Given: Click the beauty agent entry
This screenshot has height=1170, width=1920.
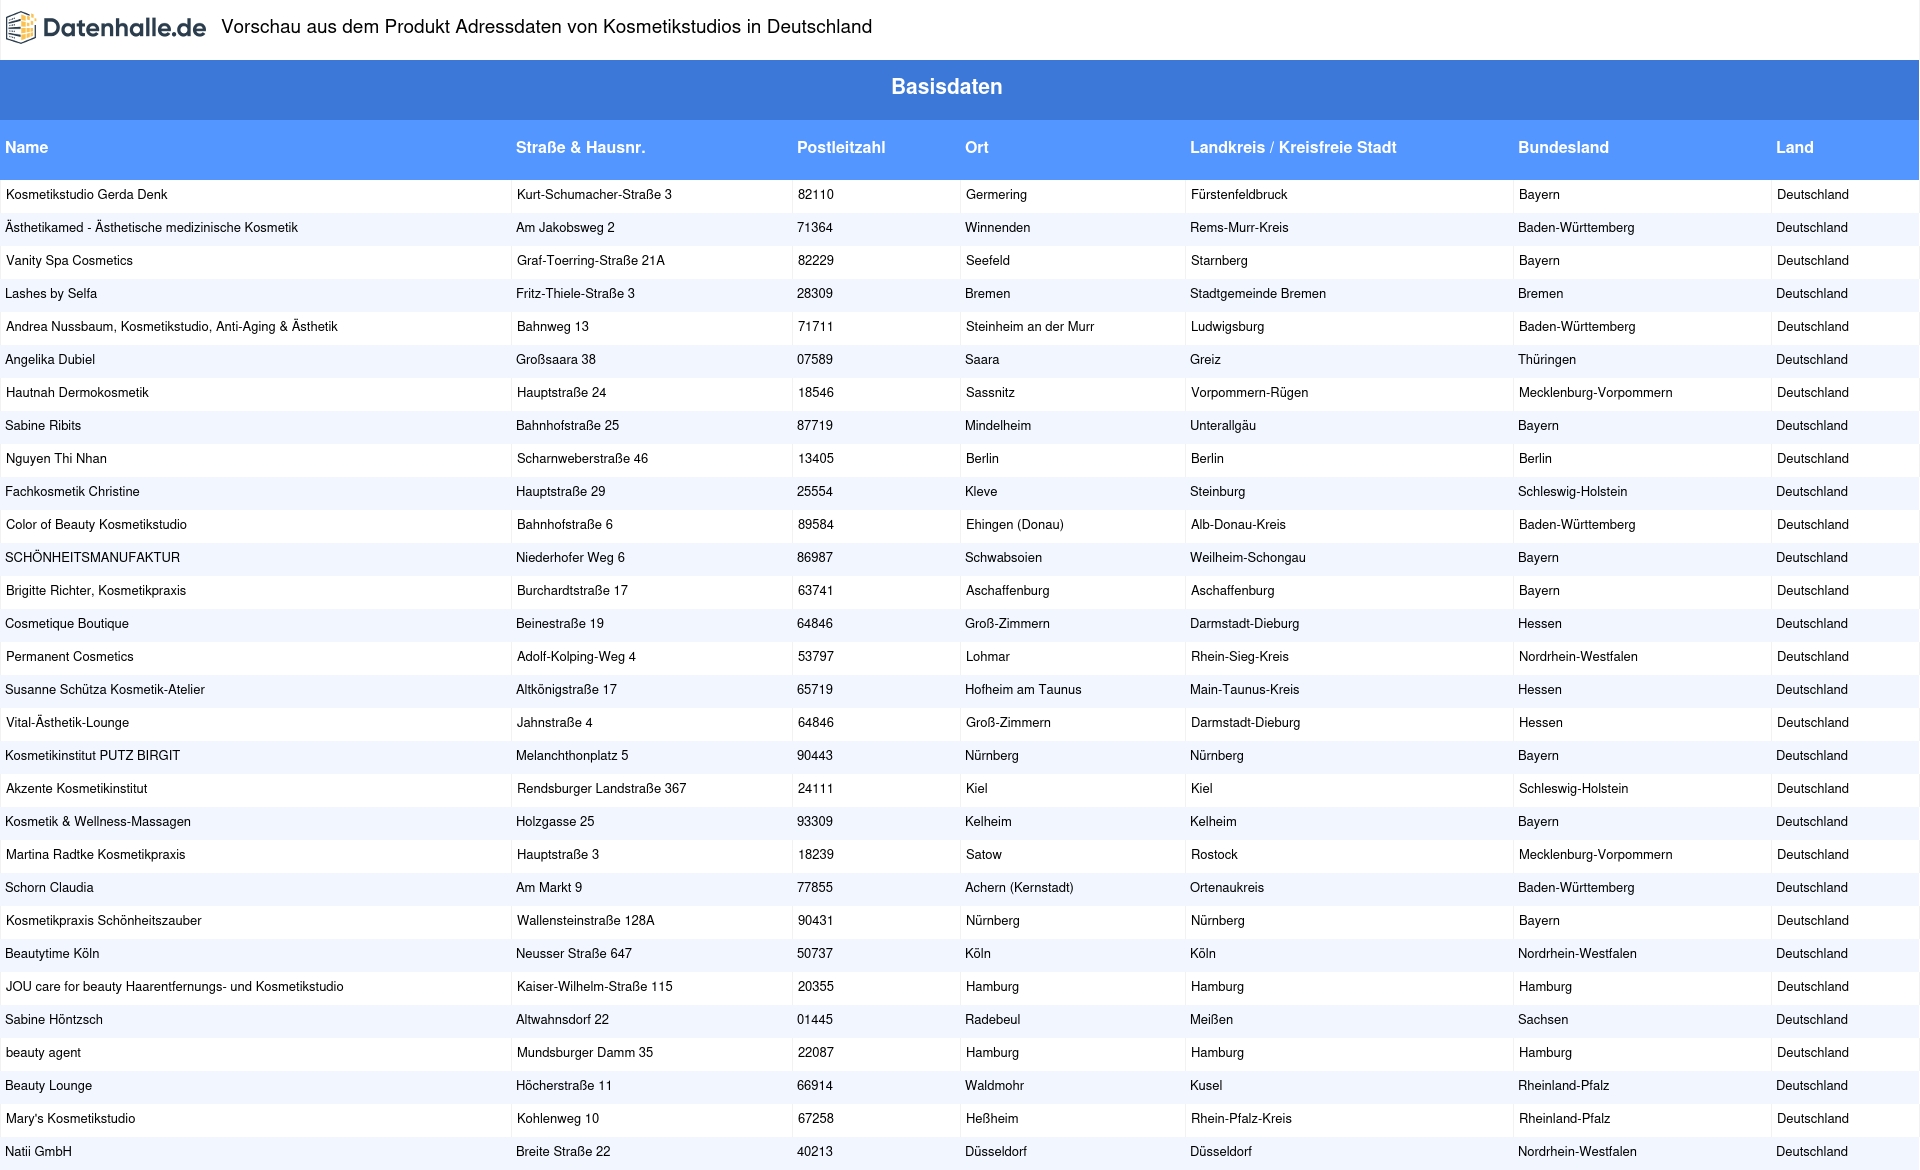Looking at the screenshot, I should pos(43,1053).
